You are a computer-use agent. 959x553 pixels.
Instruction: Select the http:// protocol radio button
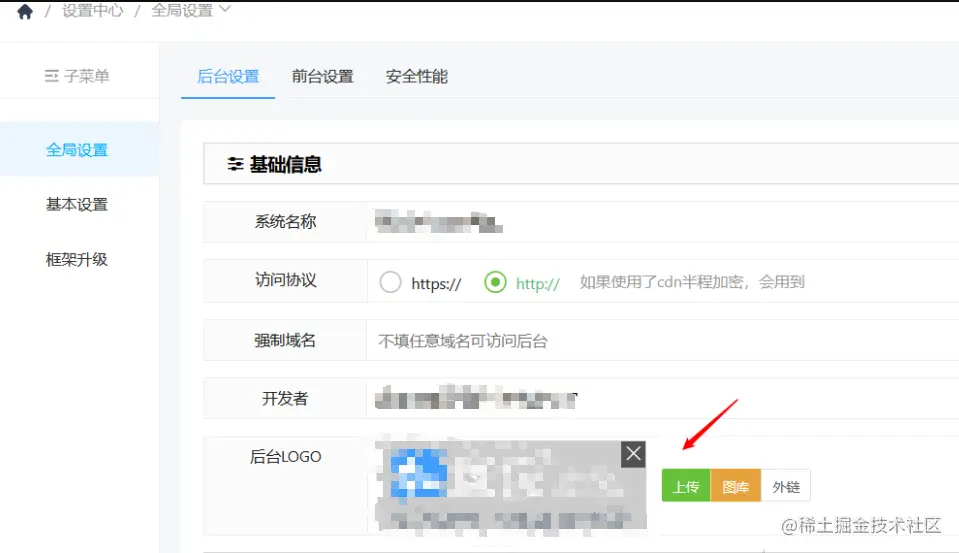point(495,282)
